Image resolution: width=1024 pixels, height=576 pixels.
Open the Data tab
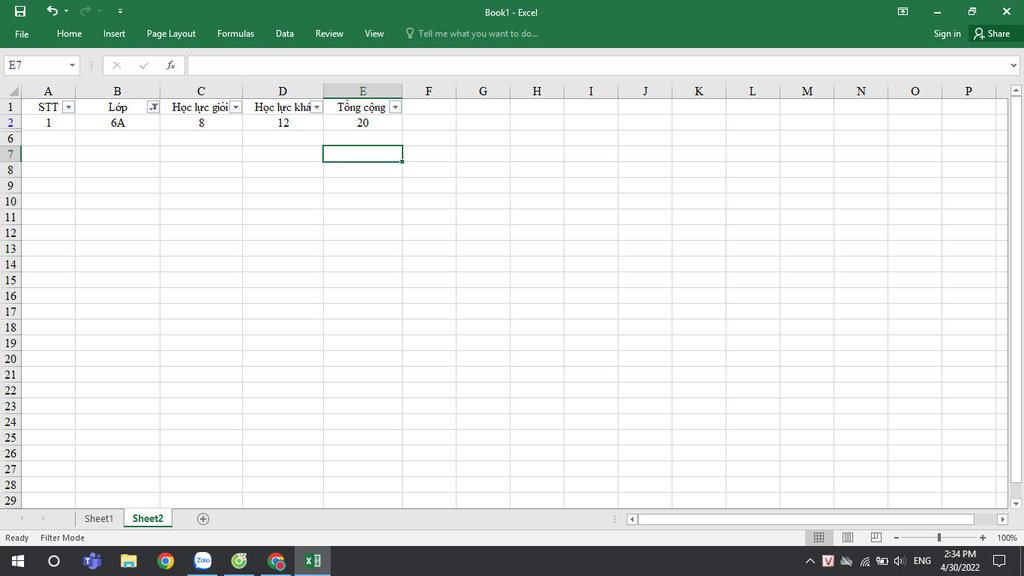pos(285,34)
